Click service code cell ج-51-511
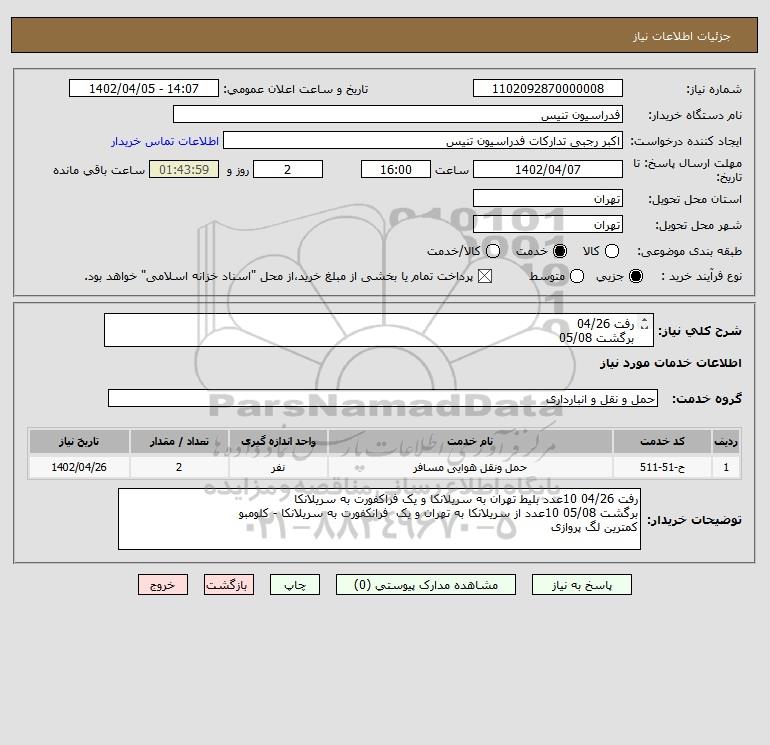 tap(662, 467)
